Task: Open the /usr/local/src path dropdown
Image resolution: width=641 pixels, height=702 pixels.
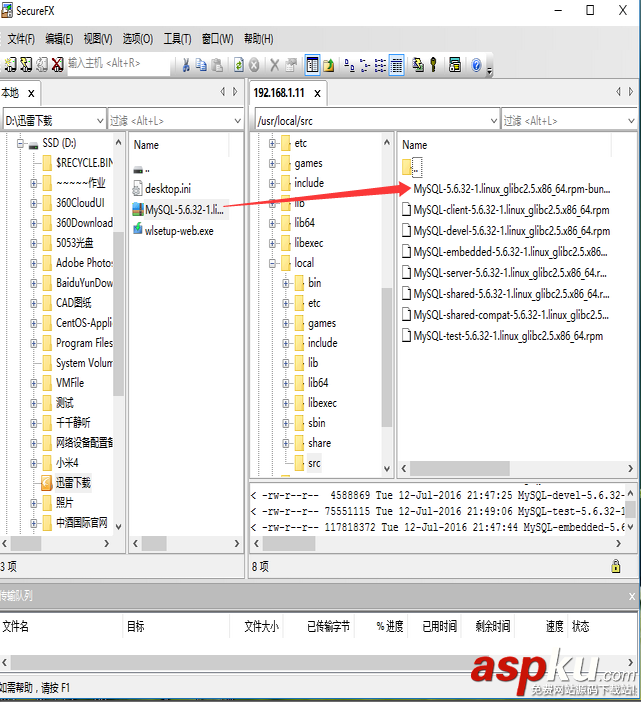Action: click(493, 120)
